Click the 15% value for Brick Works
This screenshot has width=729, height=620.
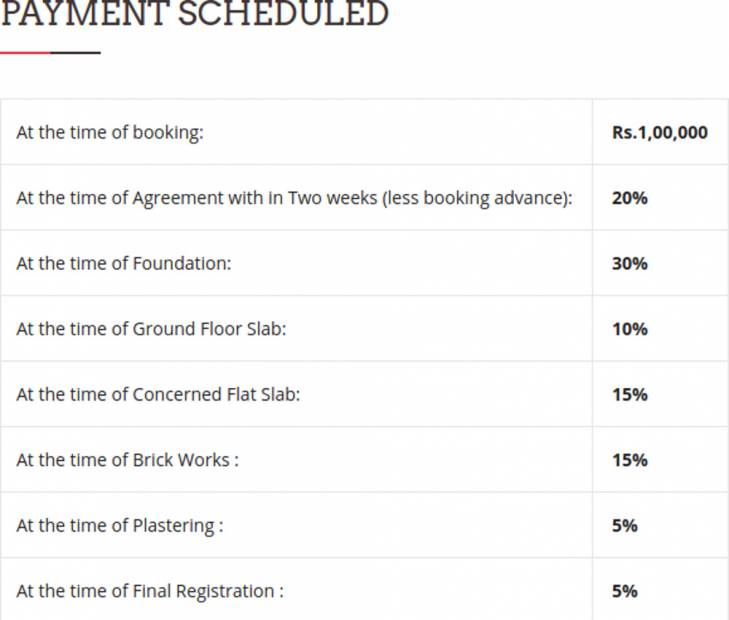coord(630,461)
